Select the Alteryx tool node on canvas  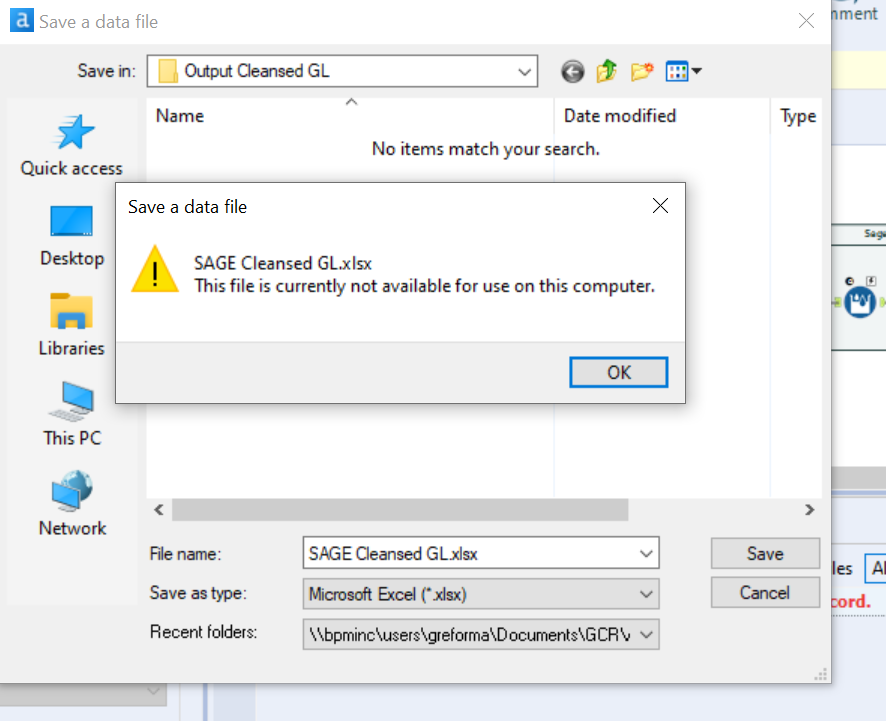[860, 300]
